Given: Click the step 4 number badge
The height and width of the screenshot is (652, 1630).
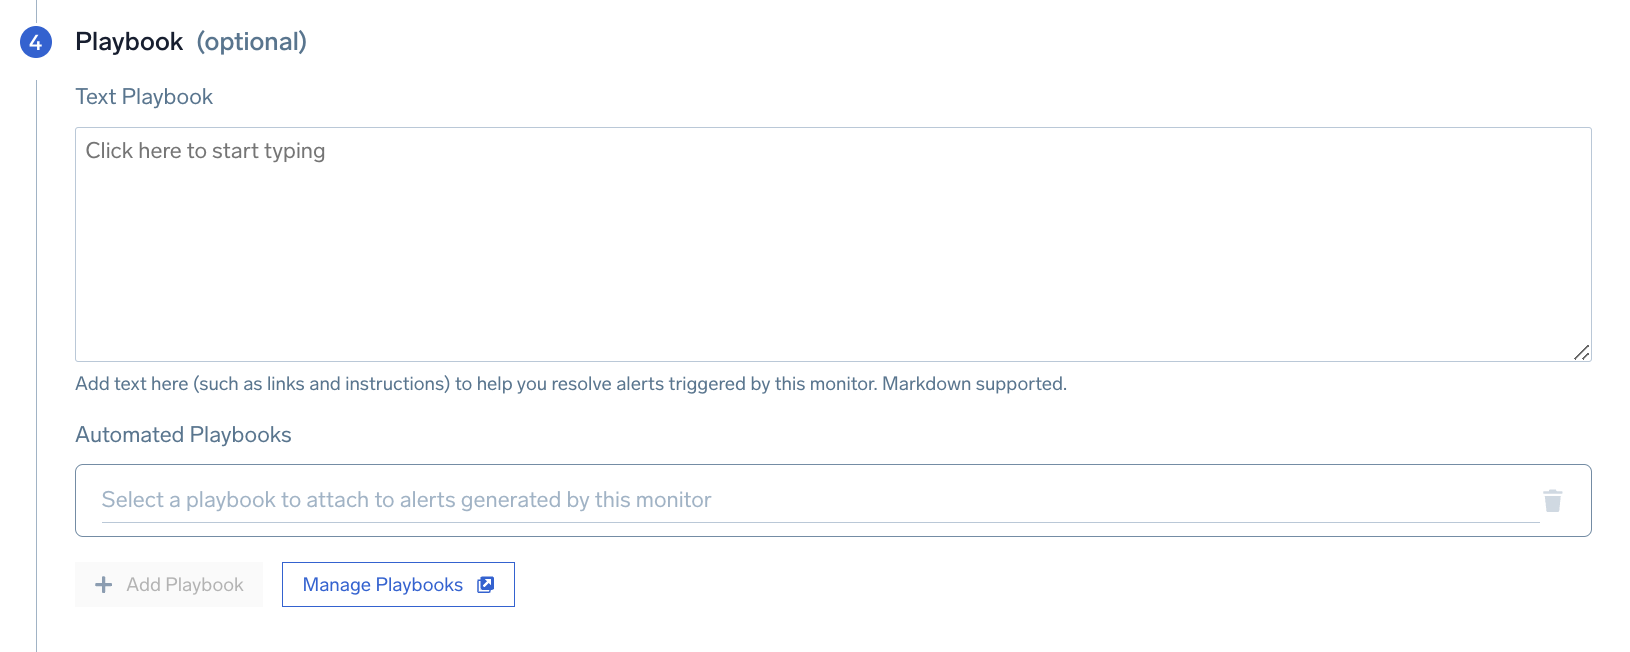Looking at the screenshot, I should 36,42.
